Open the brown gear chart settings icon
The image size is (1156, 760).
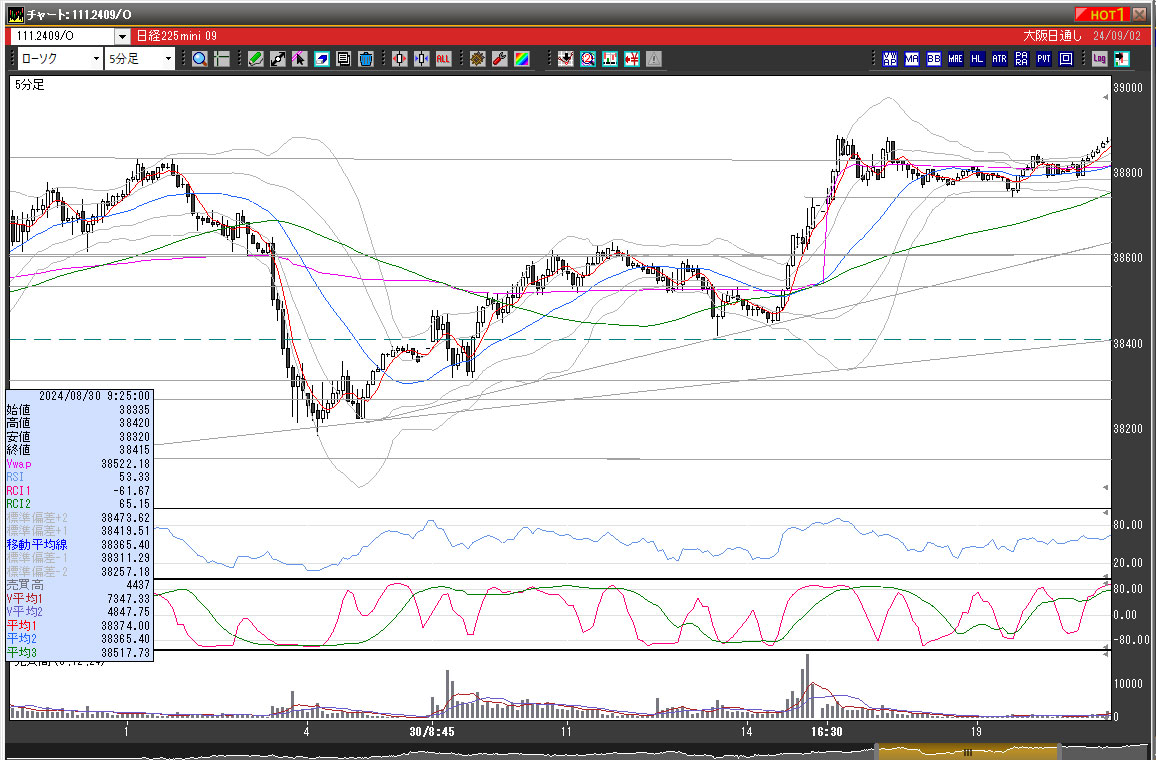[478, 59]
